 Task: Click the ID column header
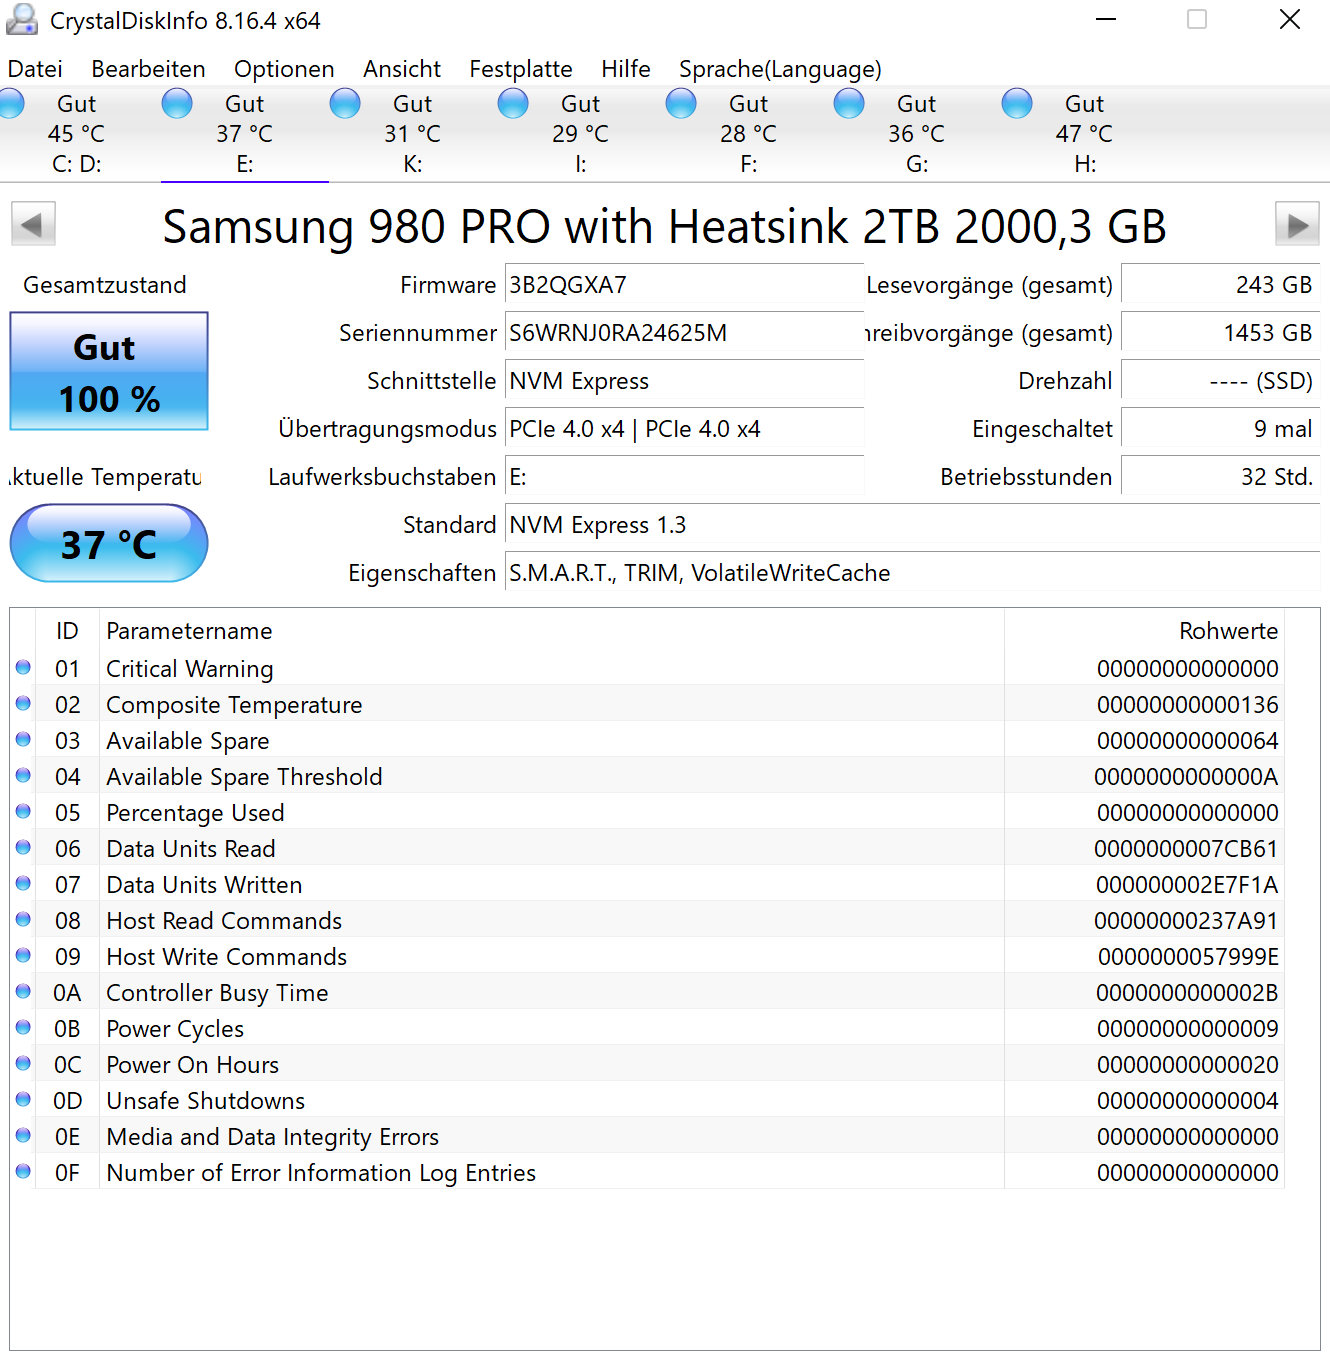click(67, 631)
